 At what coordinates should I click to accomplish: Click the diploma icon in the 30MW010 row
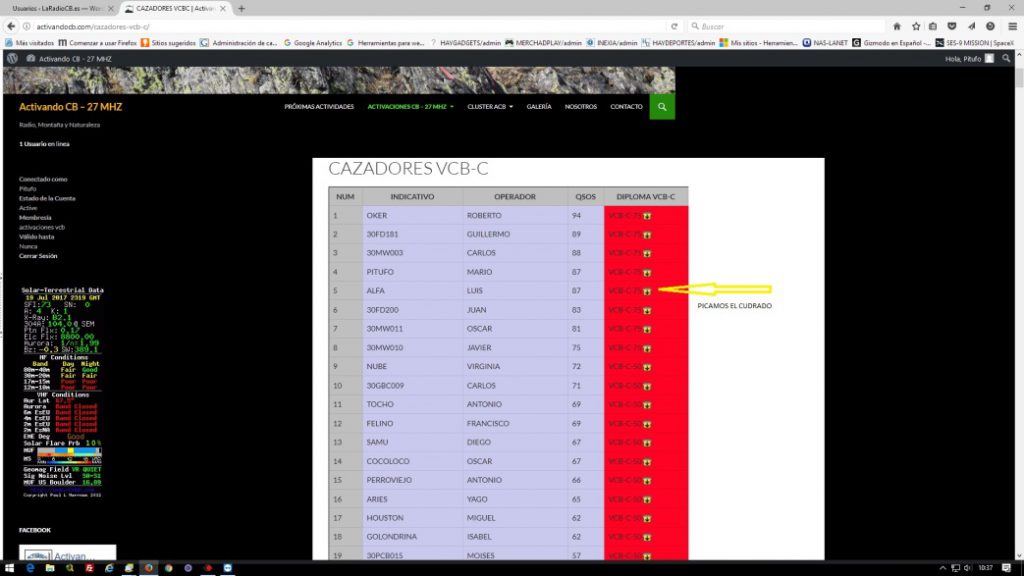pyautogui.click(x=647, y=348)
